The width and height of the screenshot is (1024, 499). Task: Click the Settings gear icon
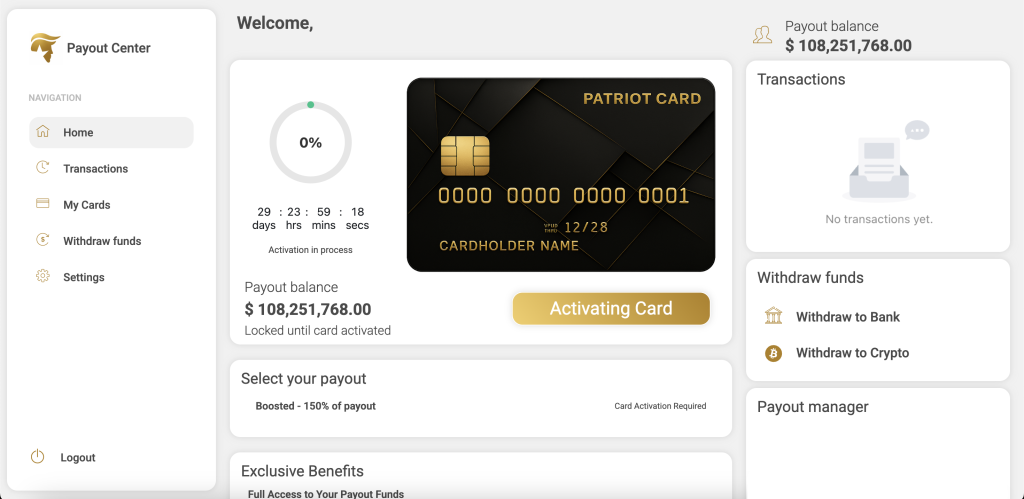click(42, 276)
